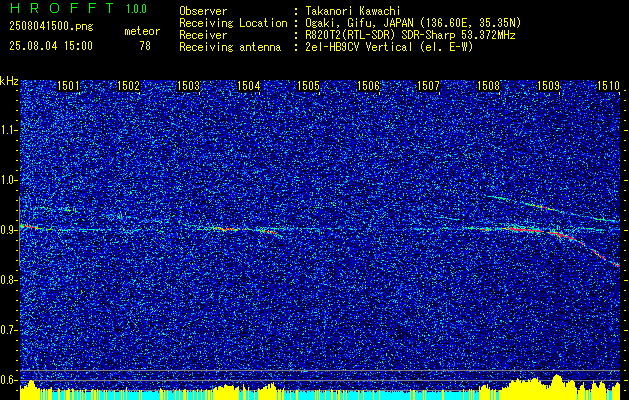Click the meteor count 78
Screen dimensions: 629x400
click(x=145, y=46)
